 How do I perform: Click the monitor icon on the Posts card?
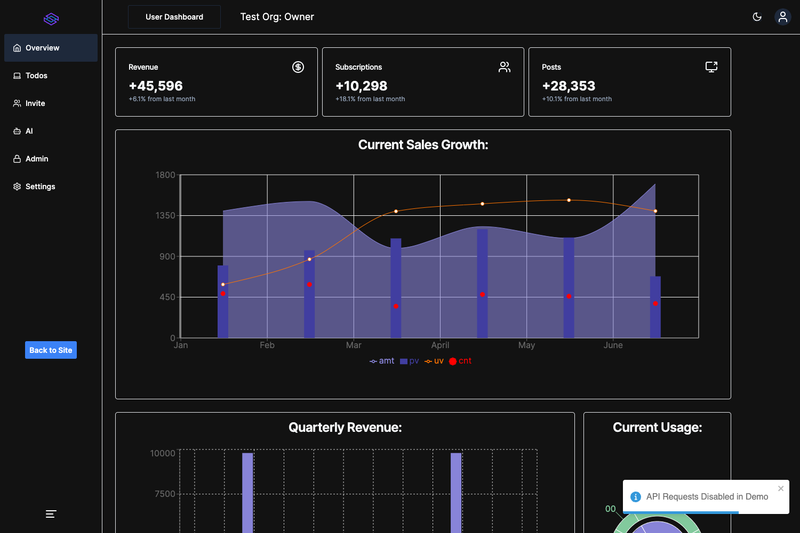711,67
